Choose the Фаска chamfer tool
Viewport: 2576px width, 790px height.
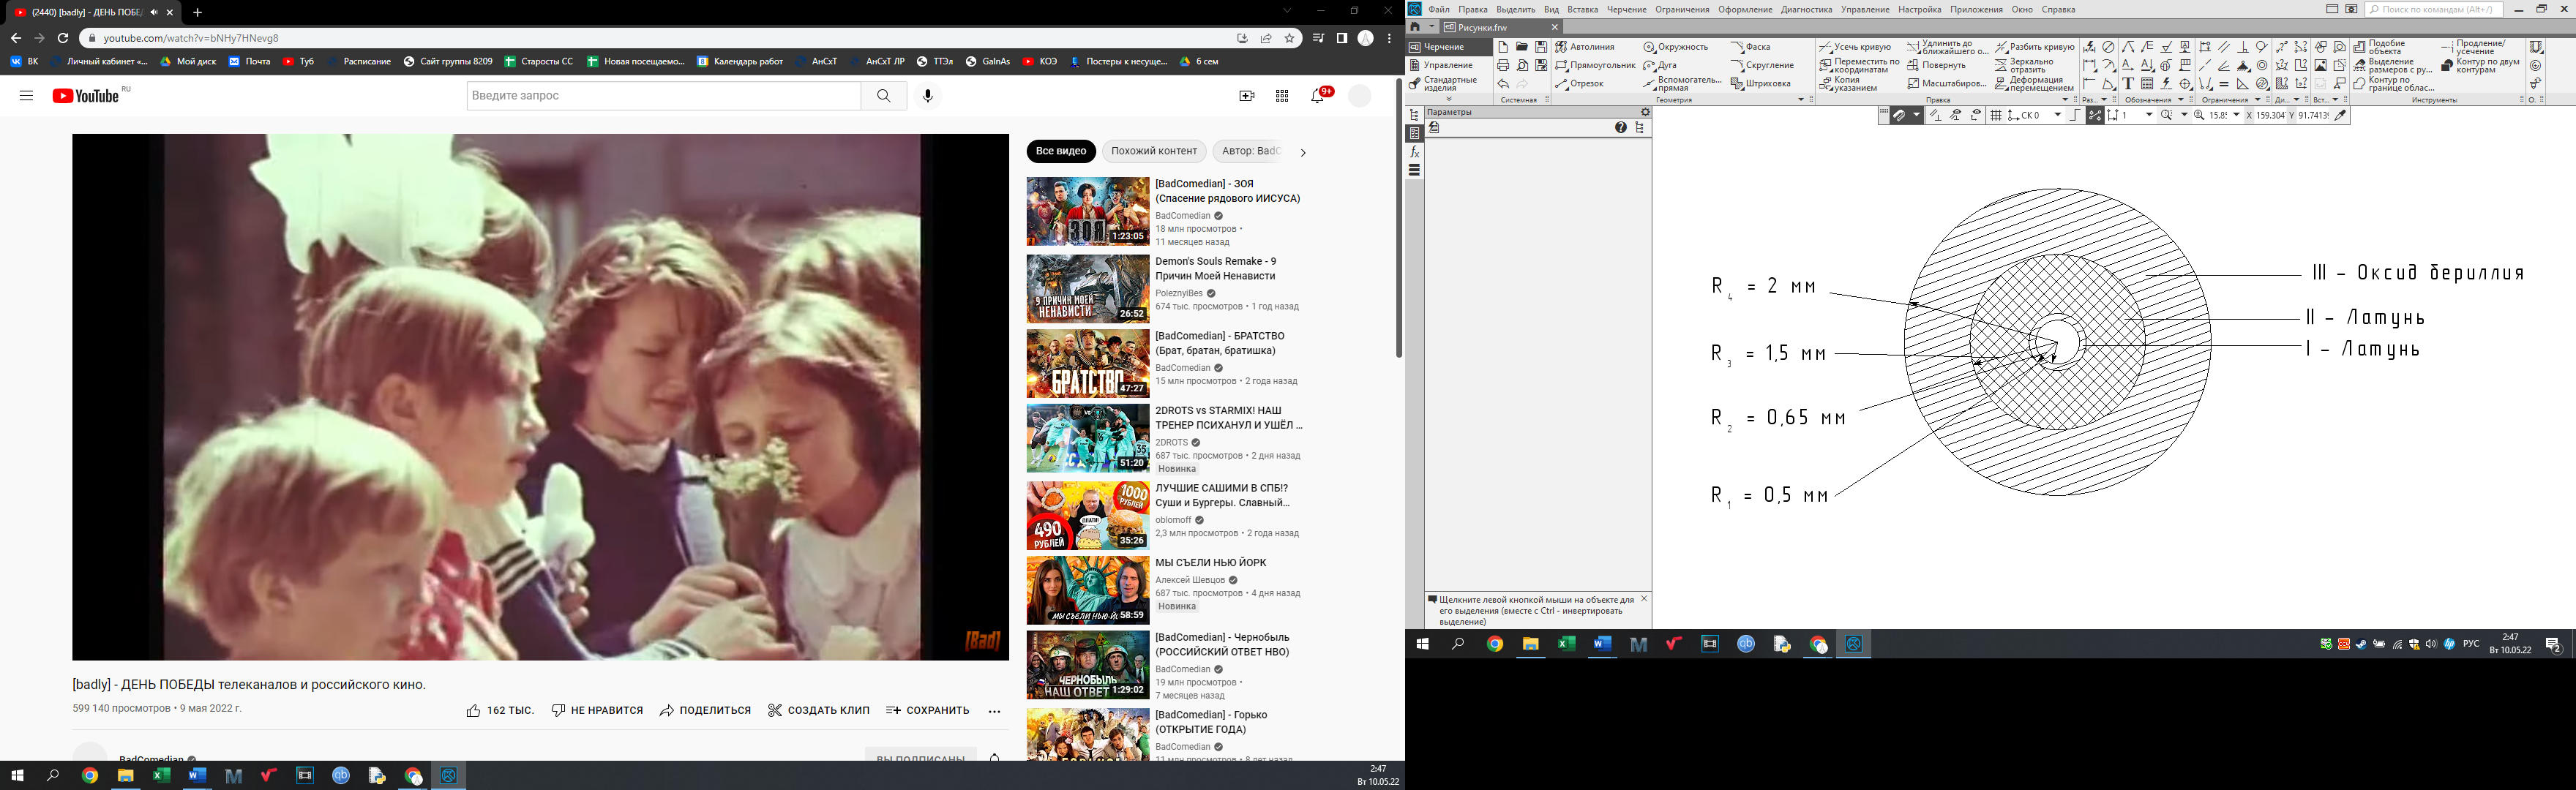click(1751, 48)
